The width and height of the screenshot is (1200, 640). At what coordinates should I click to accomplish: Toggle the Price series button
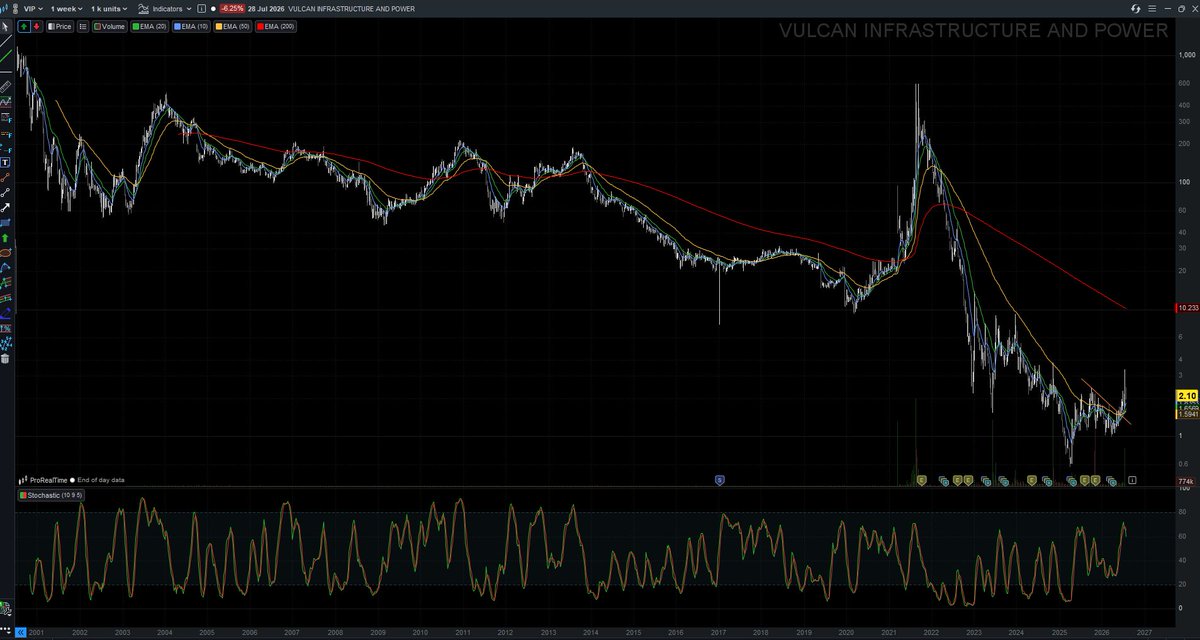(x=60, y=27)
